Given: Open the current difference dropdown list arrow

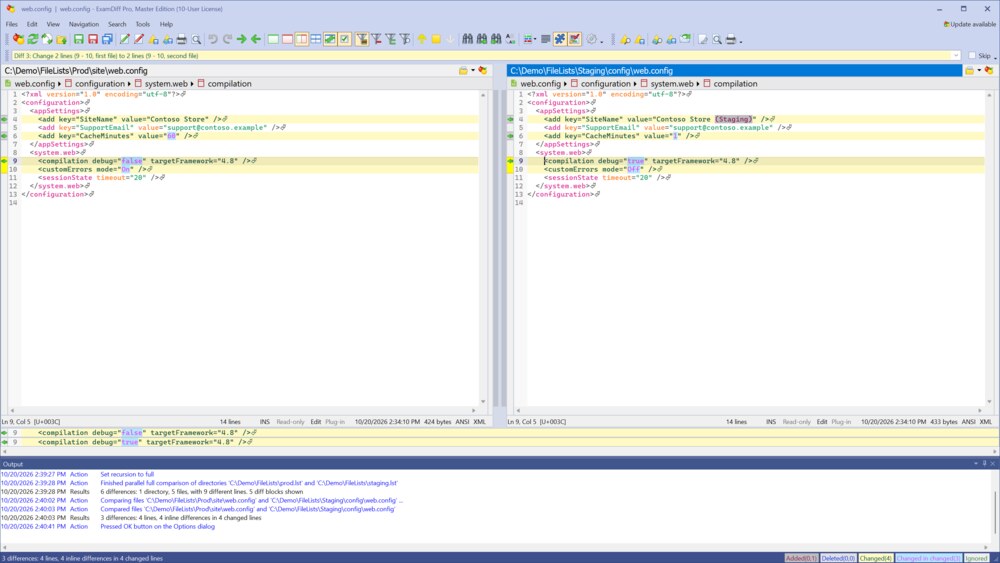Looking at the screenshot, I should pos(955,55).
